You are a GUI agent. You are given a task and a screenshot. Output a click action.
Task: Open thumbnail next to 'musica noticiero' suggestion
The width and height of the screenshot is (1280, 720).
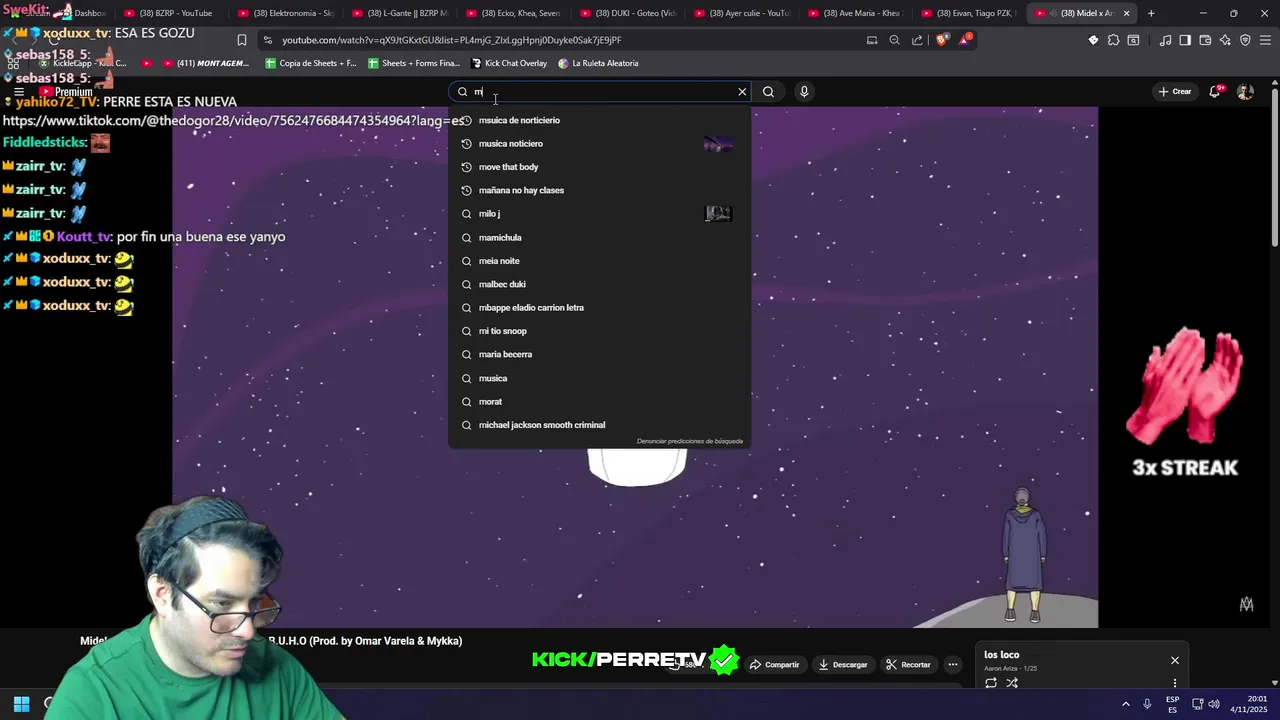[x=718, y=144]
